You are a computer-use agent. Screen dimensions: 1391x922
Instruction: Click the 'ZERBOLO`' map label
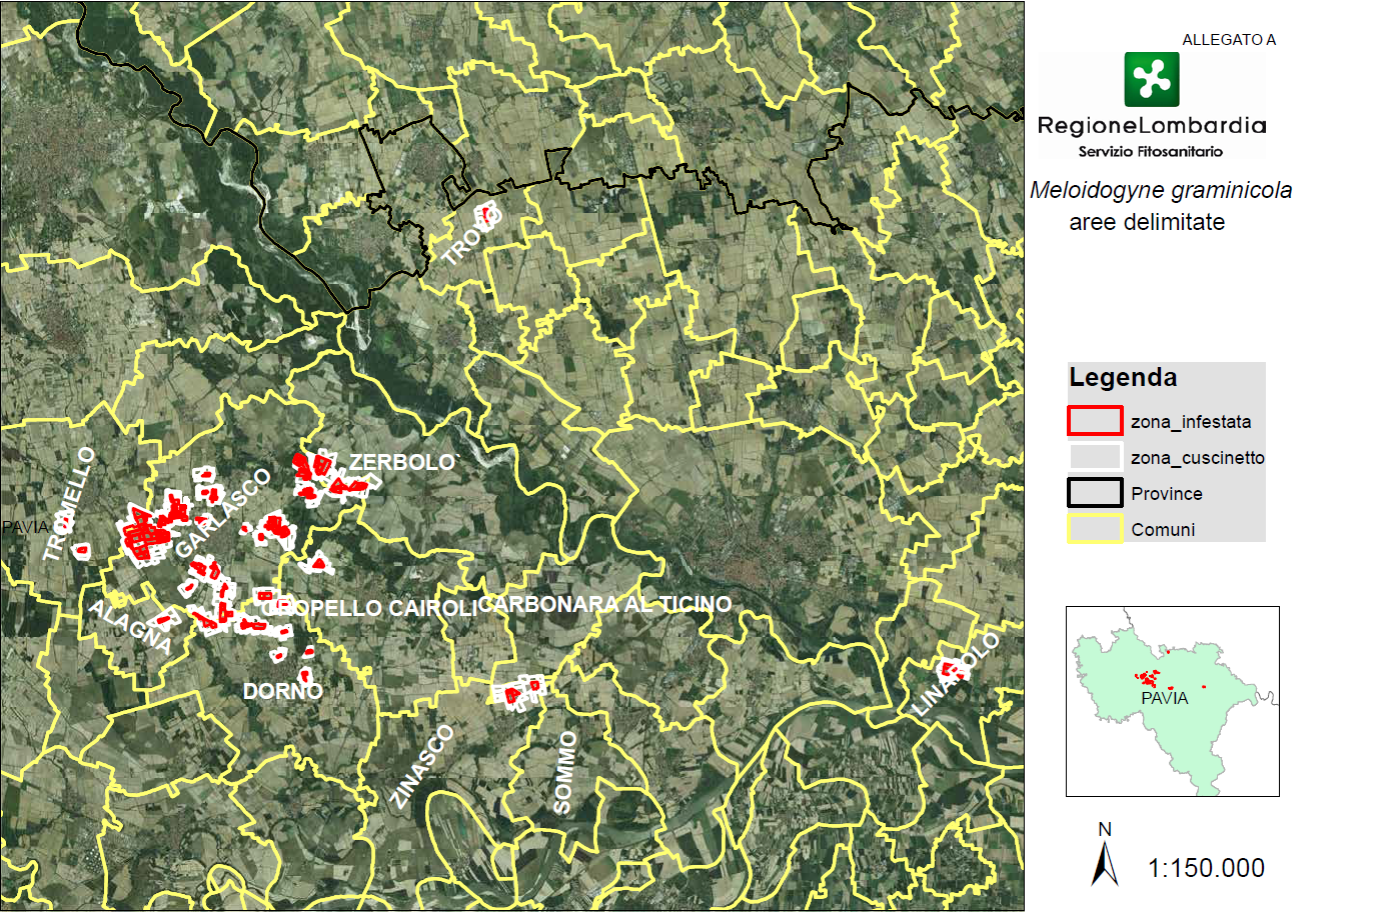click(404, 462)
